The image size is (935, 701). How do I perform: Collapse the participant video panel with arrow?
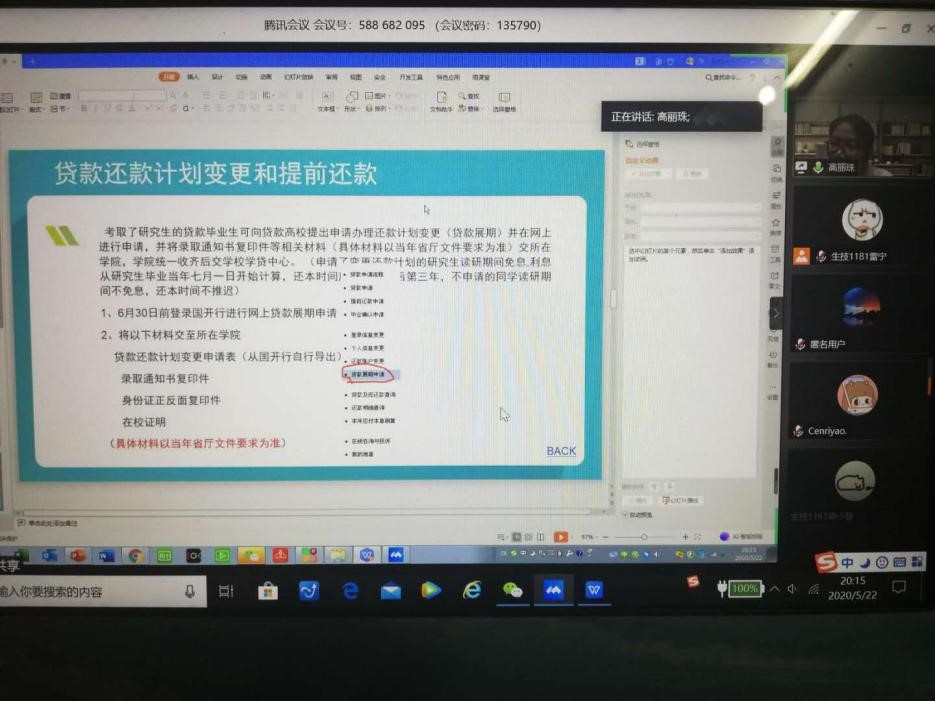pos(775,313)
